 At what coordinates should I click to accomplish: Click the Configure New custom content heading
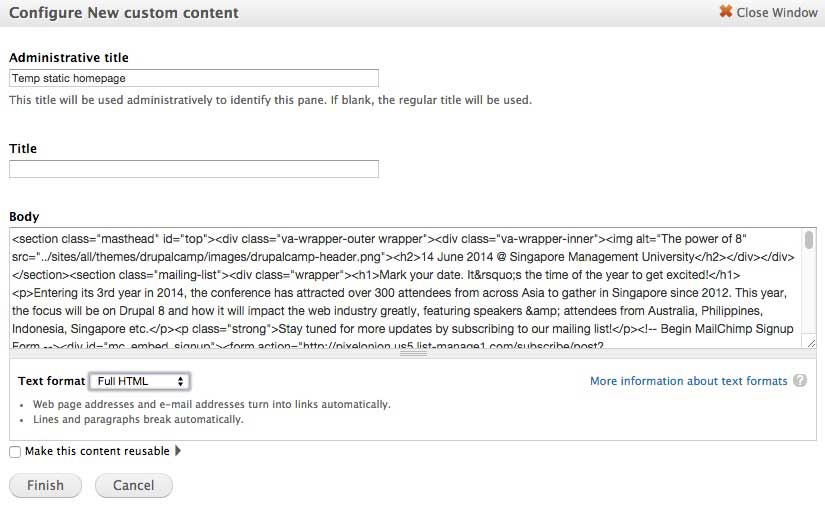coord(124,13)
